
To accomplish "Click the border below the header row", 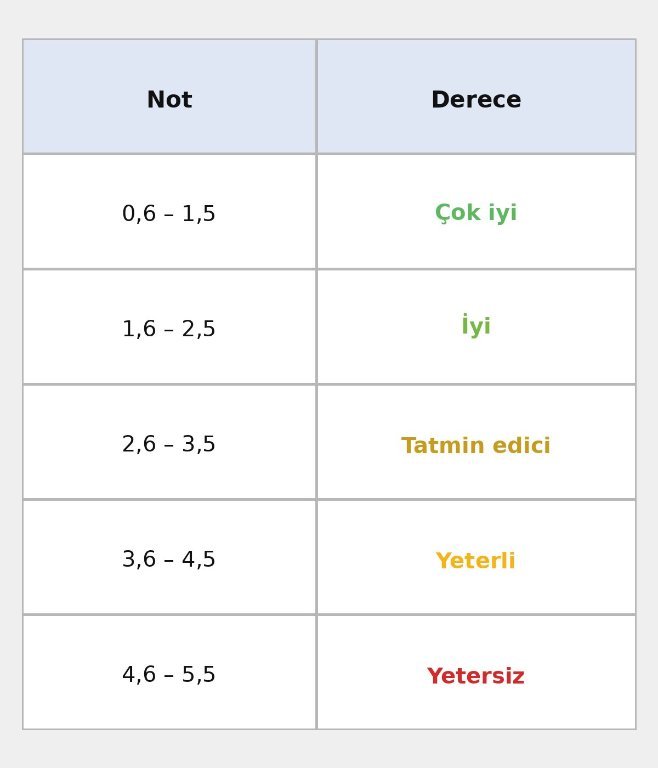I will [329, 154].
